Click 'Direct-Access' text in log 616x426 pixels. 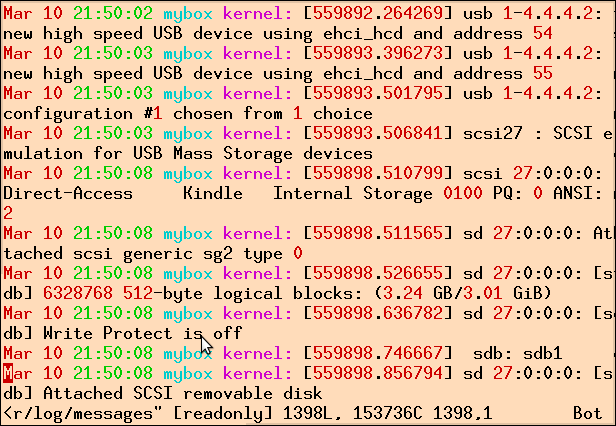(x=68, y=193)
